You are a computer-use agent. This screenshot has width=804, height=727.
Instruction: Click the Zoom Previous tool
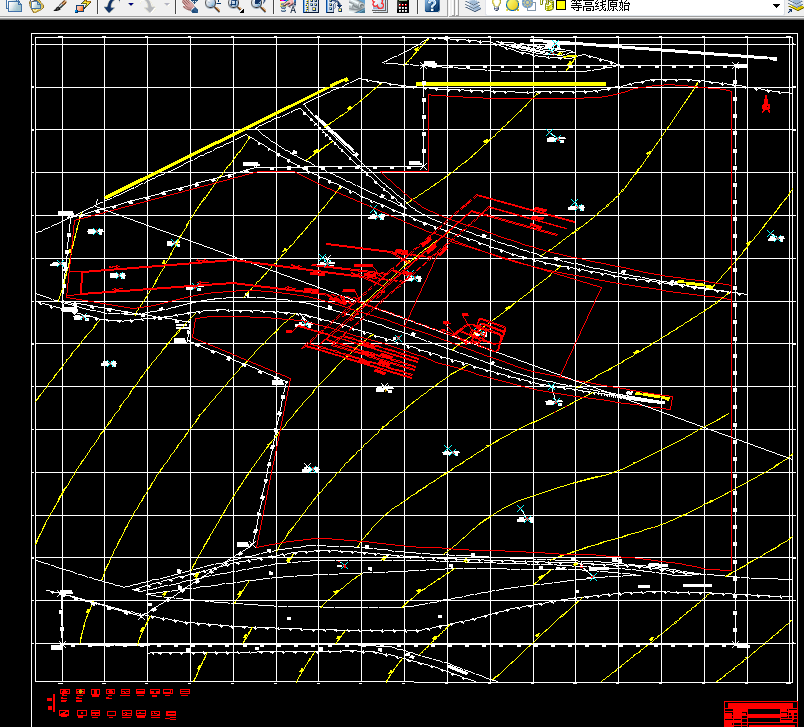pos(259,6)
